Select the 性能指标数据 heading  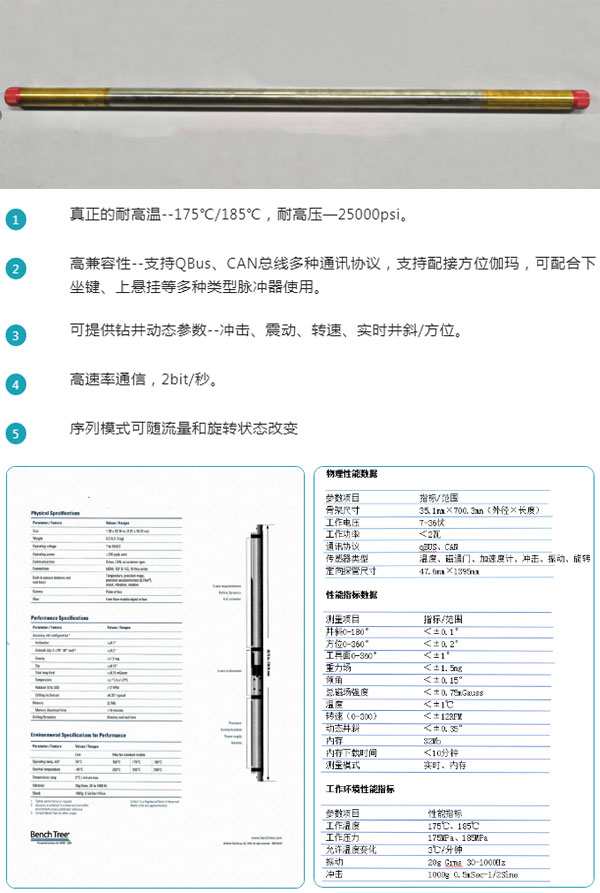(x=352, y=594)
